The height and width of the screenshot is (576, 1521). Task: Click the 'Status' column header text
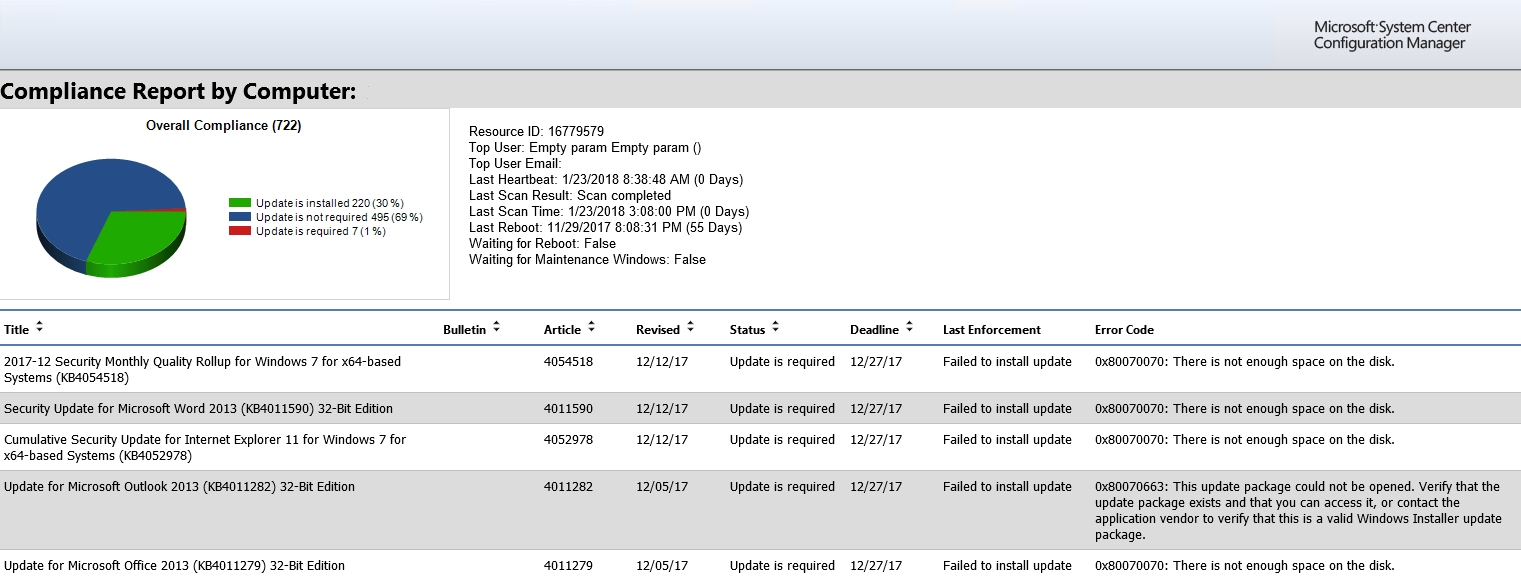pos(747,330)
